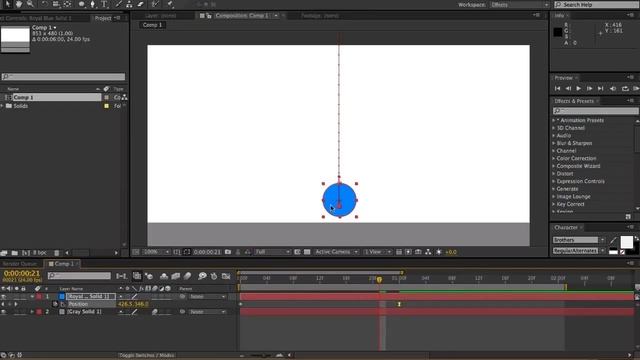The height and width of the screenshot is (360, 640).
Task: Expand the Color Correction effects category
Action: coord(553,158)
